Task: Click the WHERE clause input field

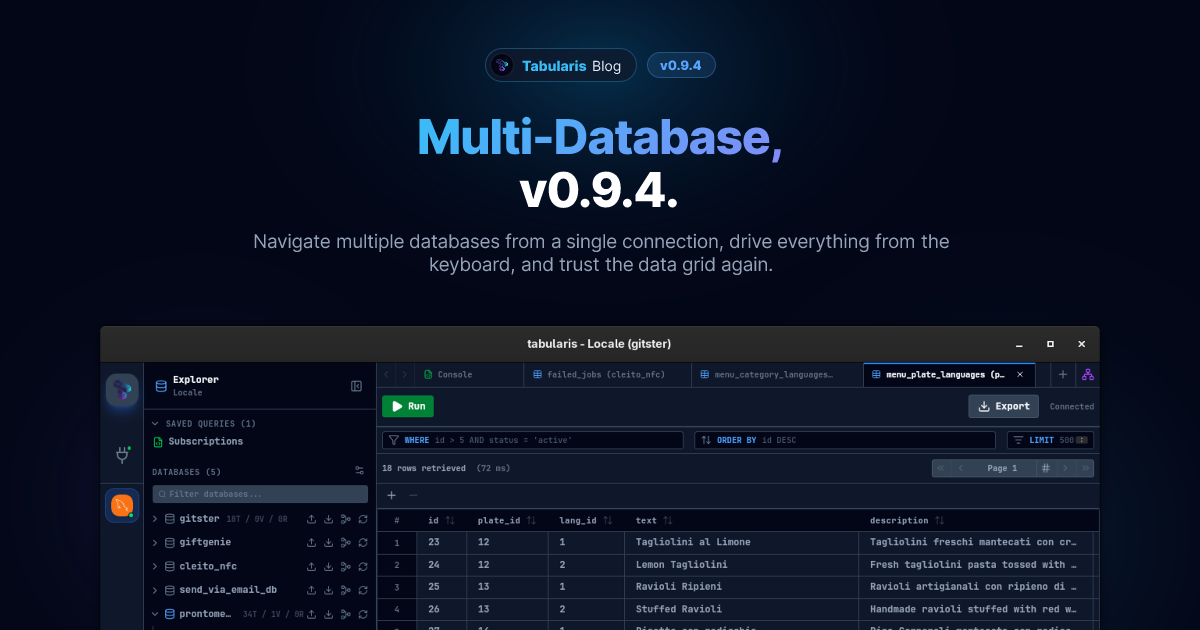Action: [530, 440]
